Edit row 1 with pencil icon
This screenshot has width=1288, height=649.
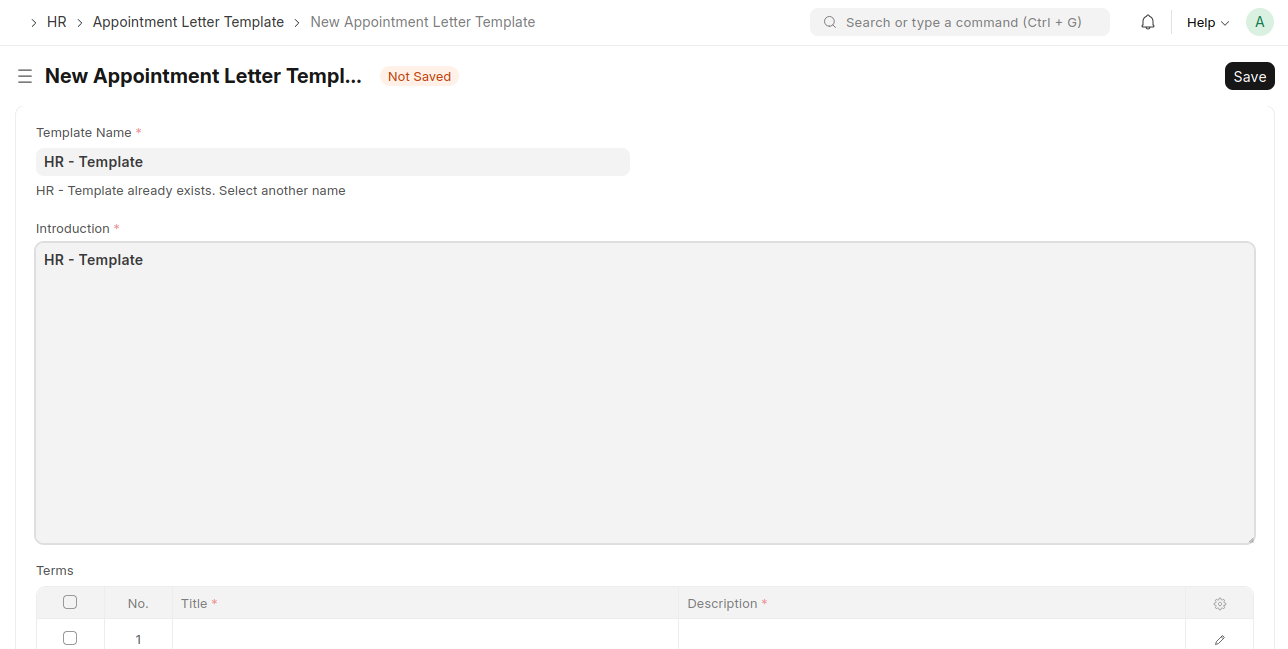click(x=1219, y=639)
